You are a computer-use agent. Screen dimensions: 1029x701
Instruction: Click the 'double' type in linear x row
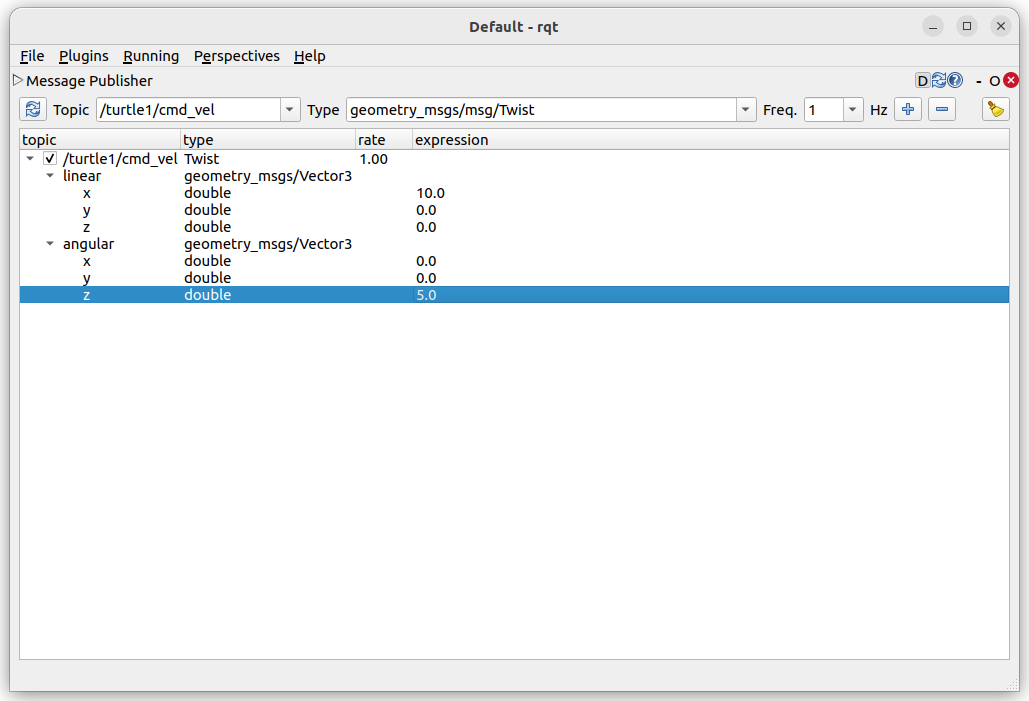[207, 193]
